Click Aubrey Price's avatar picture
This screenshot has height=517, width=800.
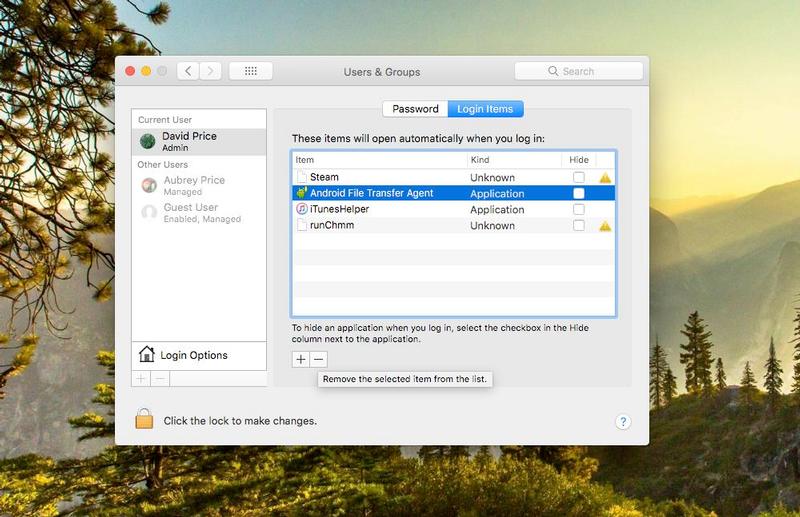click(149, 185)
